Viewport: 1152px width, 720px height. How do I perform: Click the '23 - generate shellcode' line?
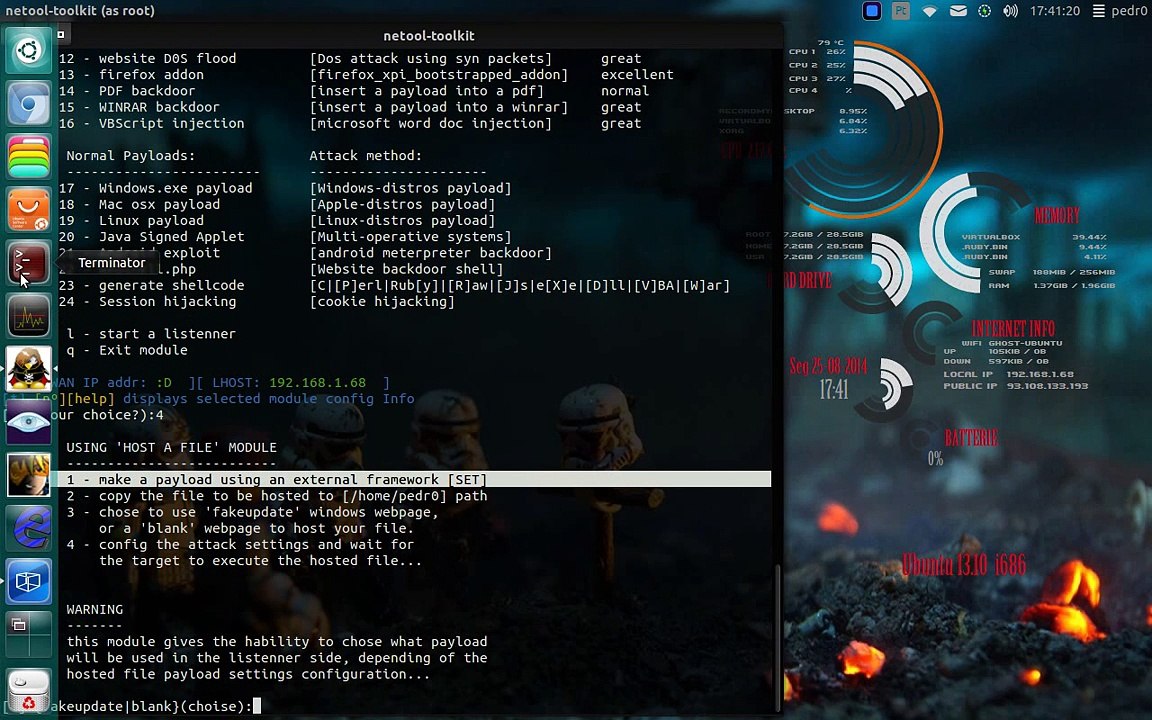pyautogui.click(x=152, y=285)
